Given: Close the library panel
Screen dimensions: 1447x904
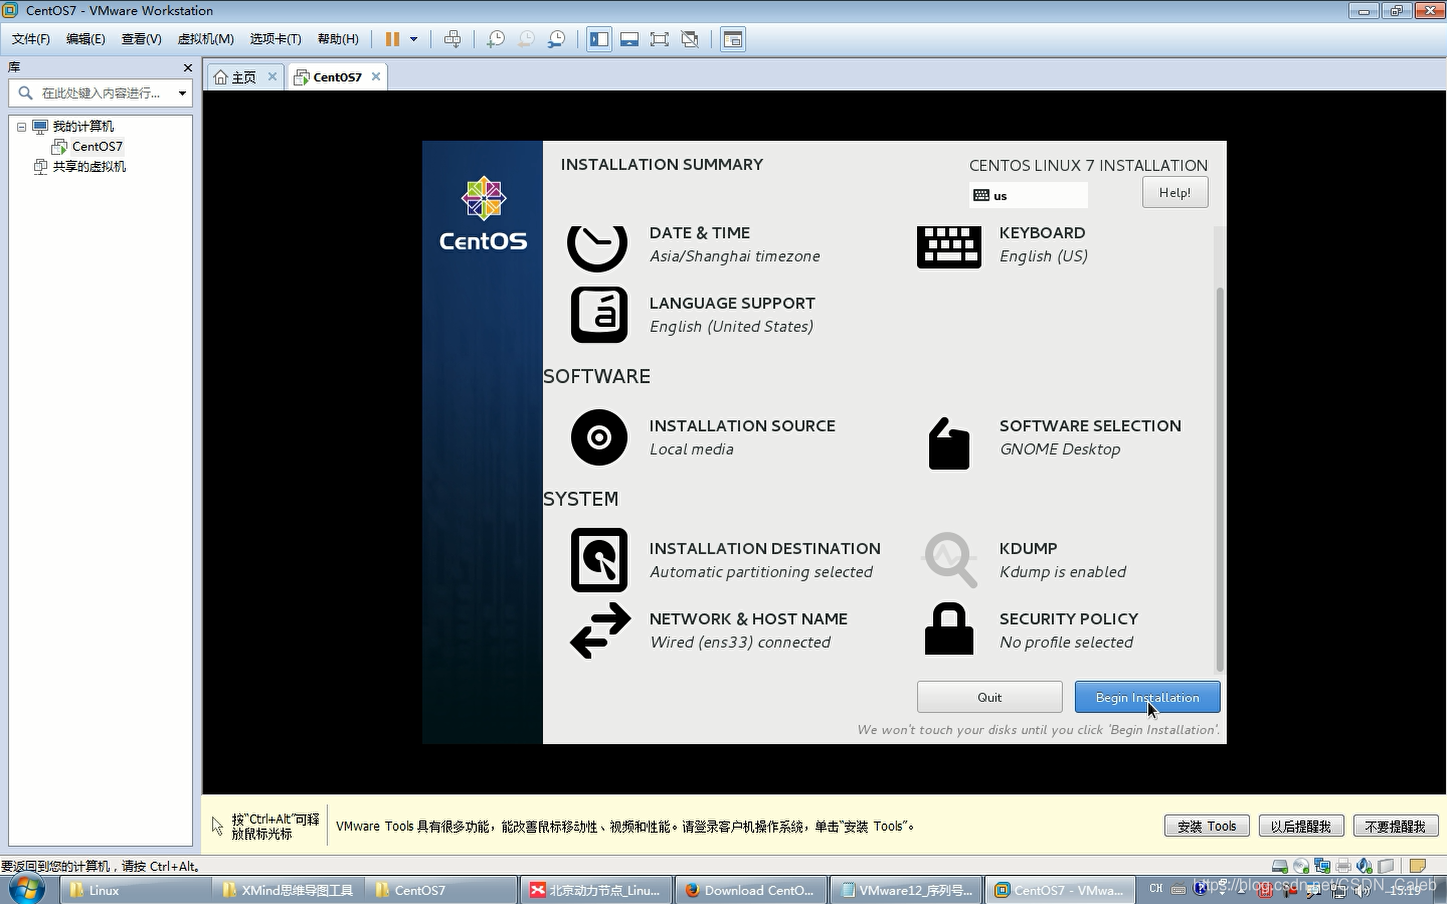Looking at the screenshot, I should point(187,67).
